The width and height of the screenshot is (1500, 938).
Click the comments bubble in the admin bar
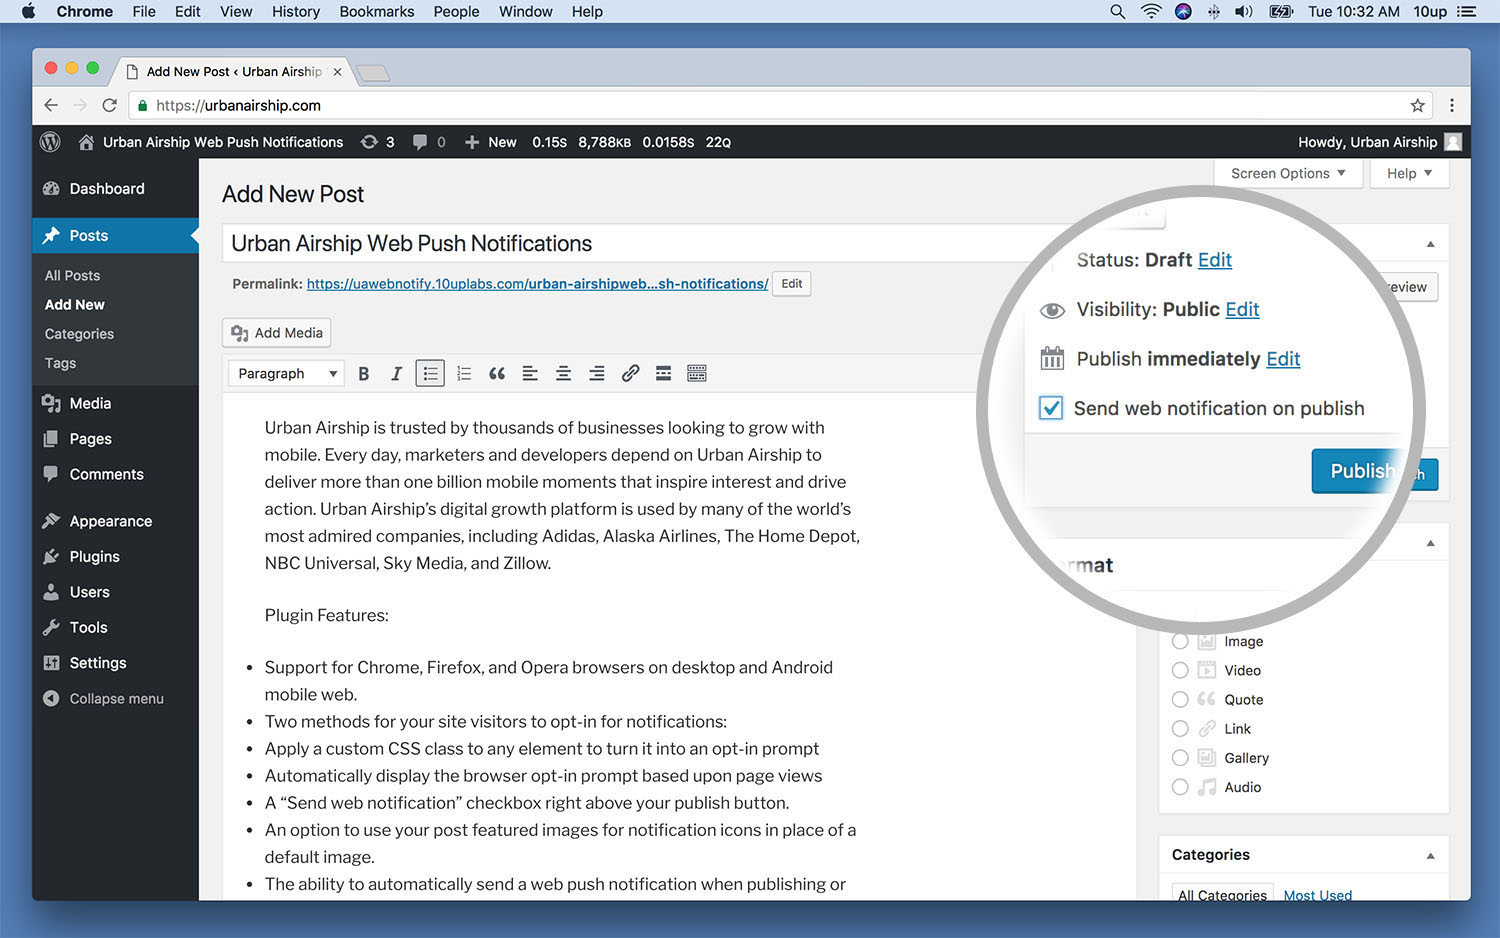(x=420, y=142)
